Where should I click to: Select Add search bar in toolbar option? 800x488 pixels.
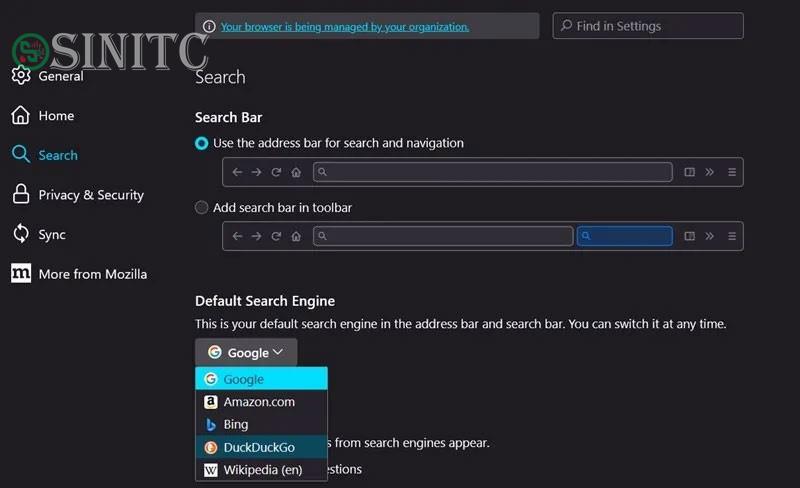click(x=202, y=207)
